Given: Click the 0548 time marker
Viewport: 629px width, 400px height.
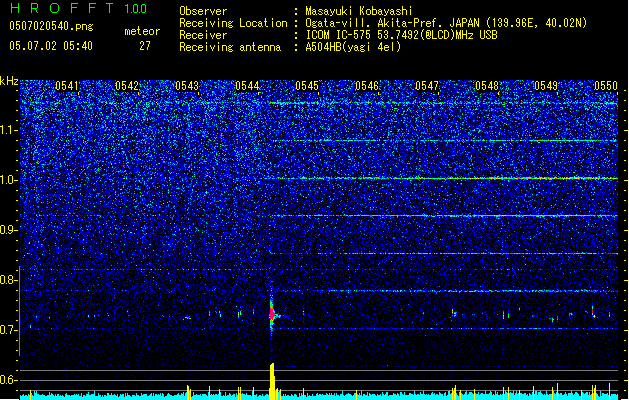Looking at the screenshot, I should point(487,86).
